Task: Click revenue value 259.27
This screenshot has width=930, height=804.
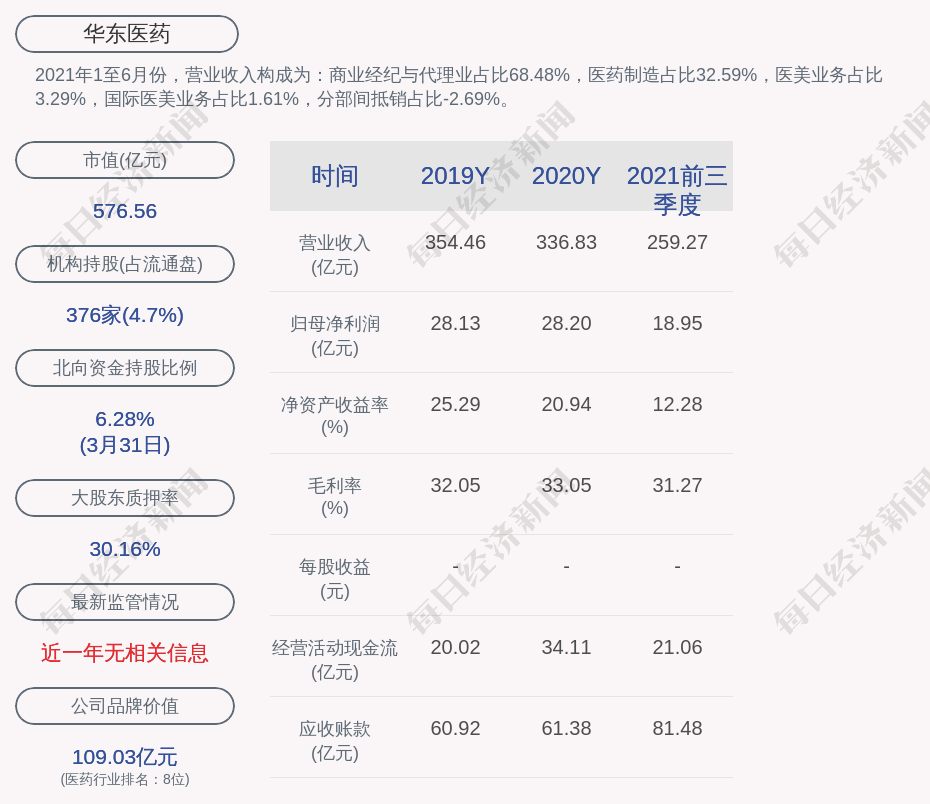Action: click(x=677, y=243)
